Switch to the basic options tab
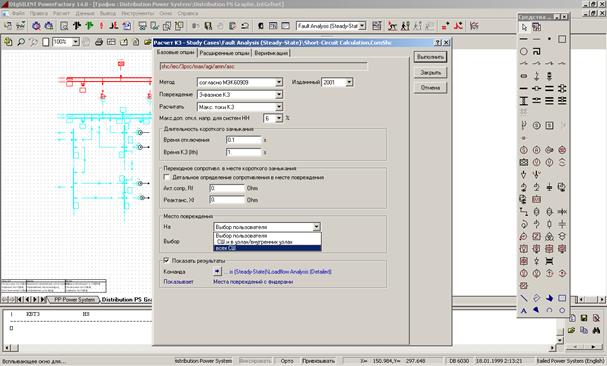The width and height of the screenshot is (607, 366). [x=175, y=52]
